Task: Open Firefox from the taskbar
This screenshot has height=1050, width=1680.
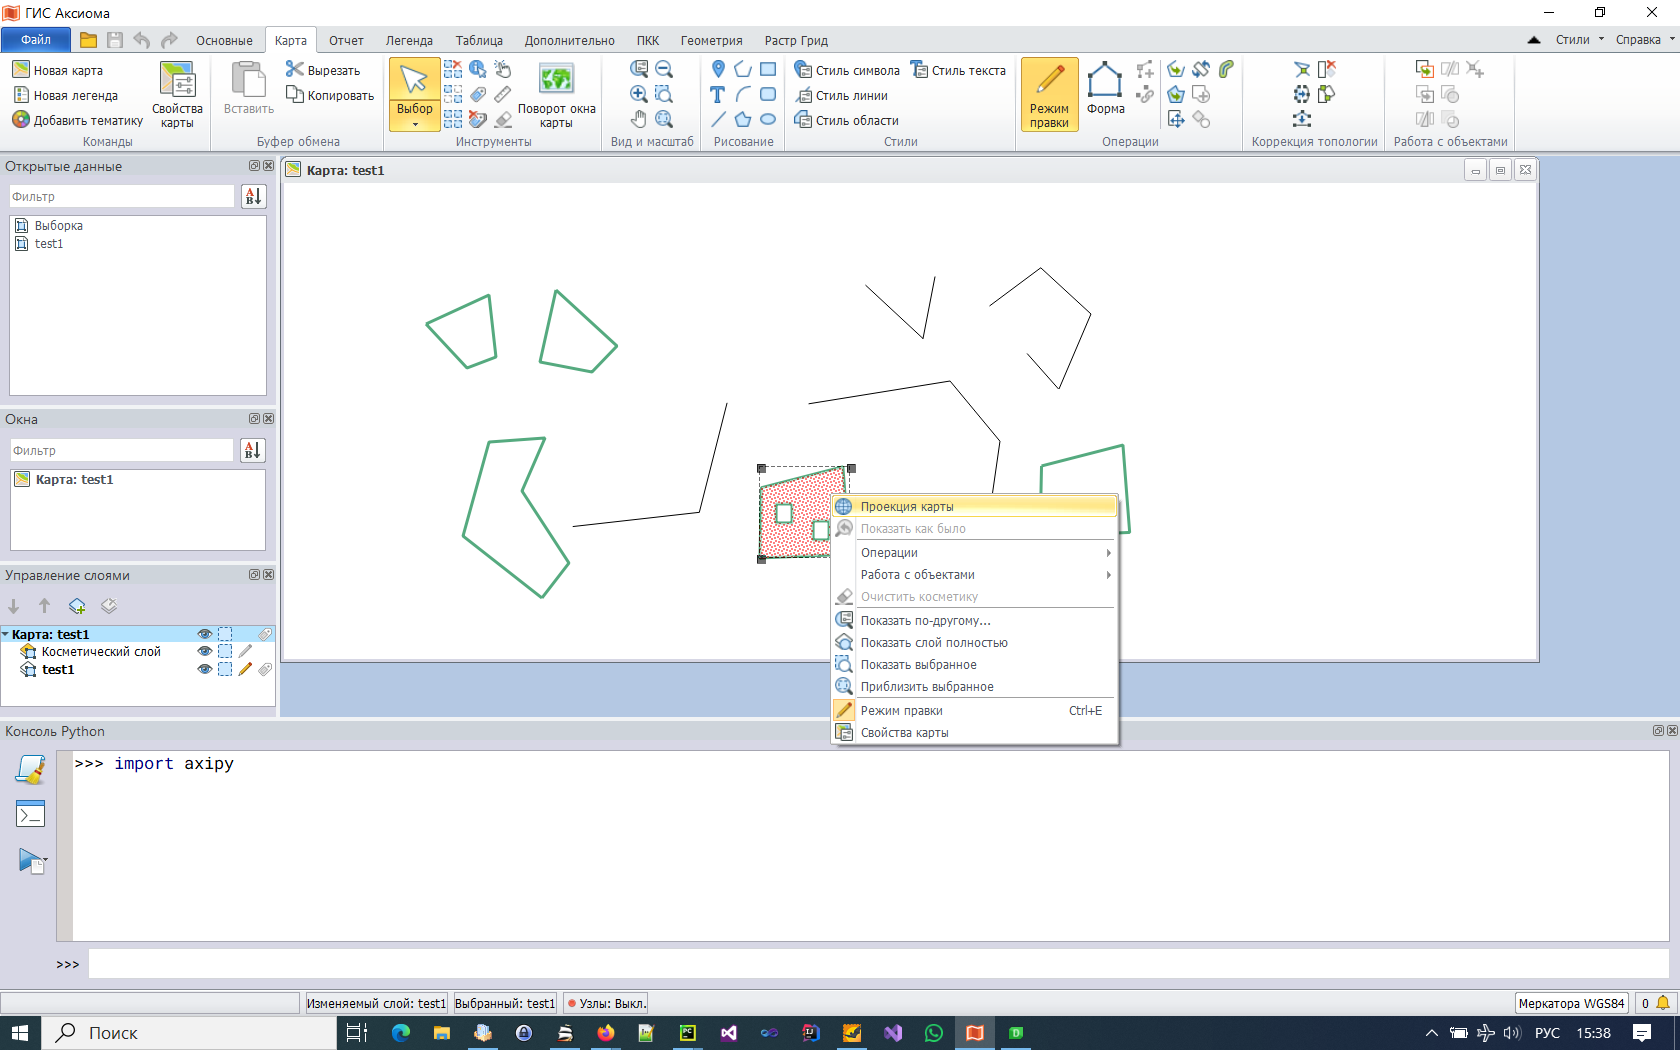Action: (x=606, y=1033)
